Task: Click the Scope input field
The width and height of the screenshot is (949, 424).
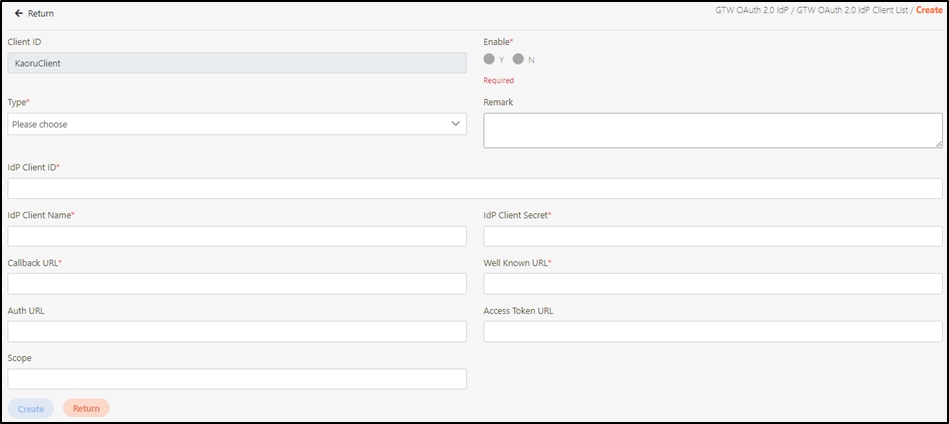Action: (236, 379)
